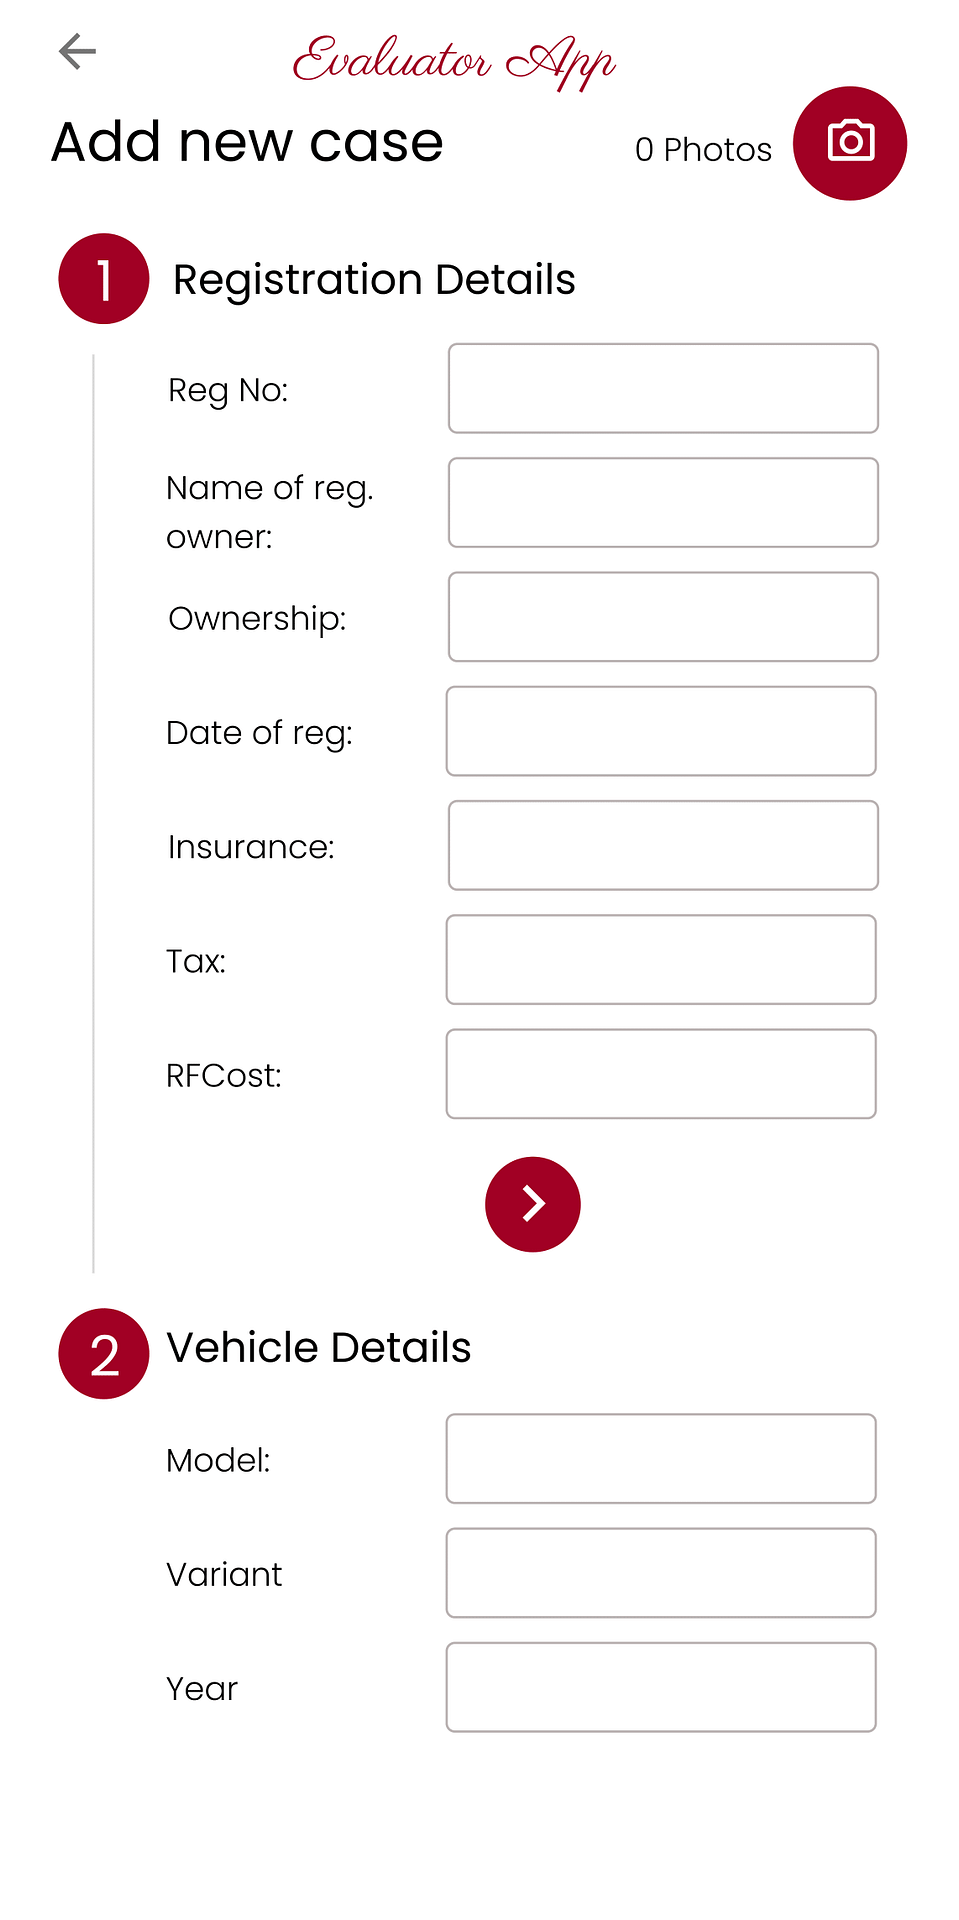
Task: Focus the Insurance text field
Action: [x=663, y=845]
